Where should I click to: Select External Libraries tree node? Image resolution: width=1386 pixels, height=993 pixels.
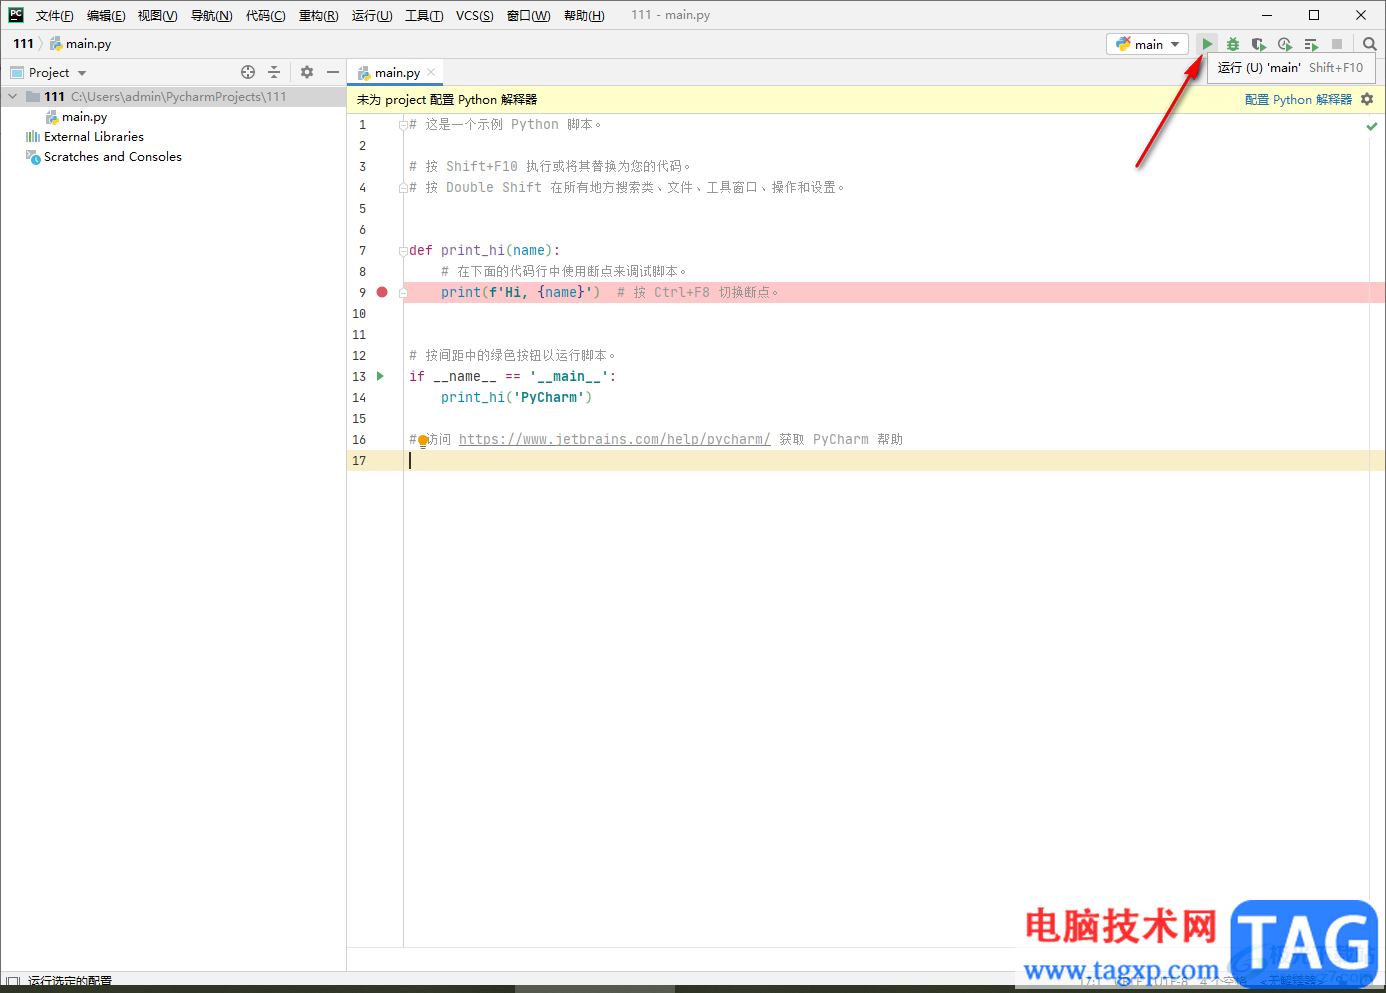93,137
